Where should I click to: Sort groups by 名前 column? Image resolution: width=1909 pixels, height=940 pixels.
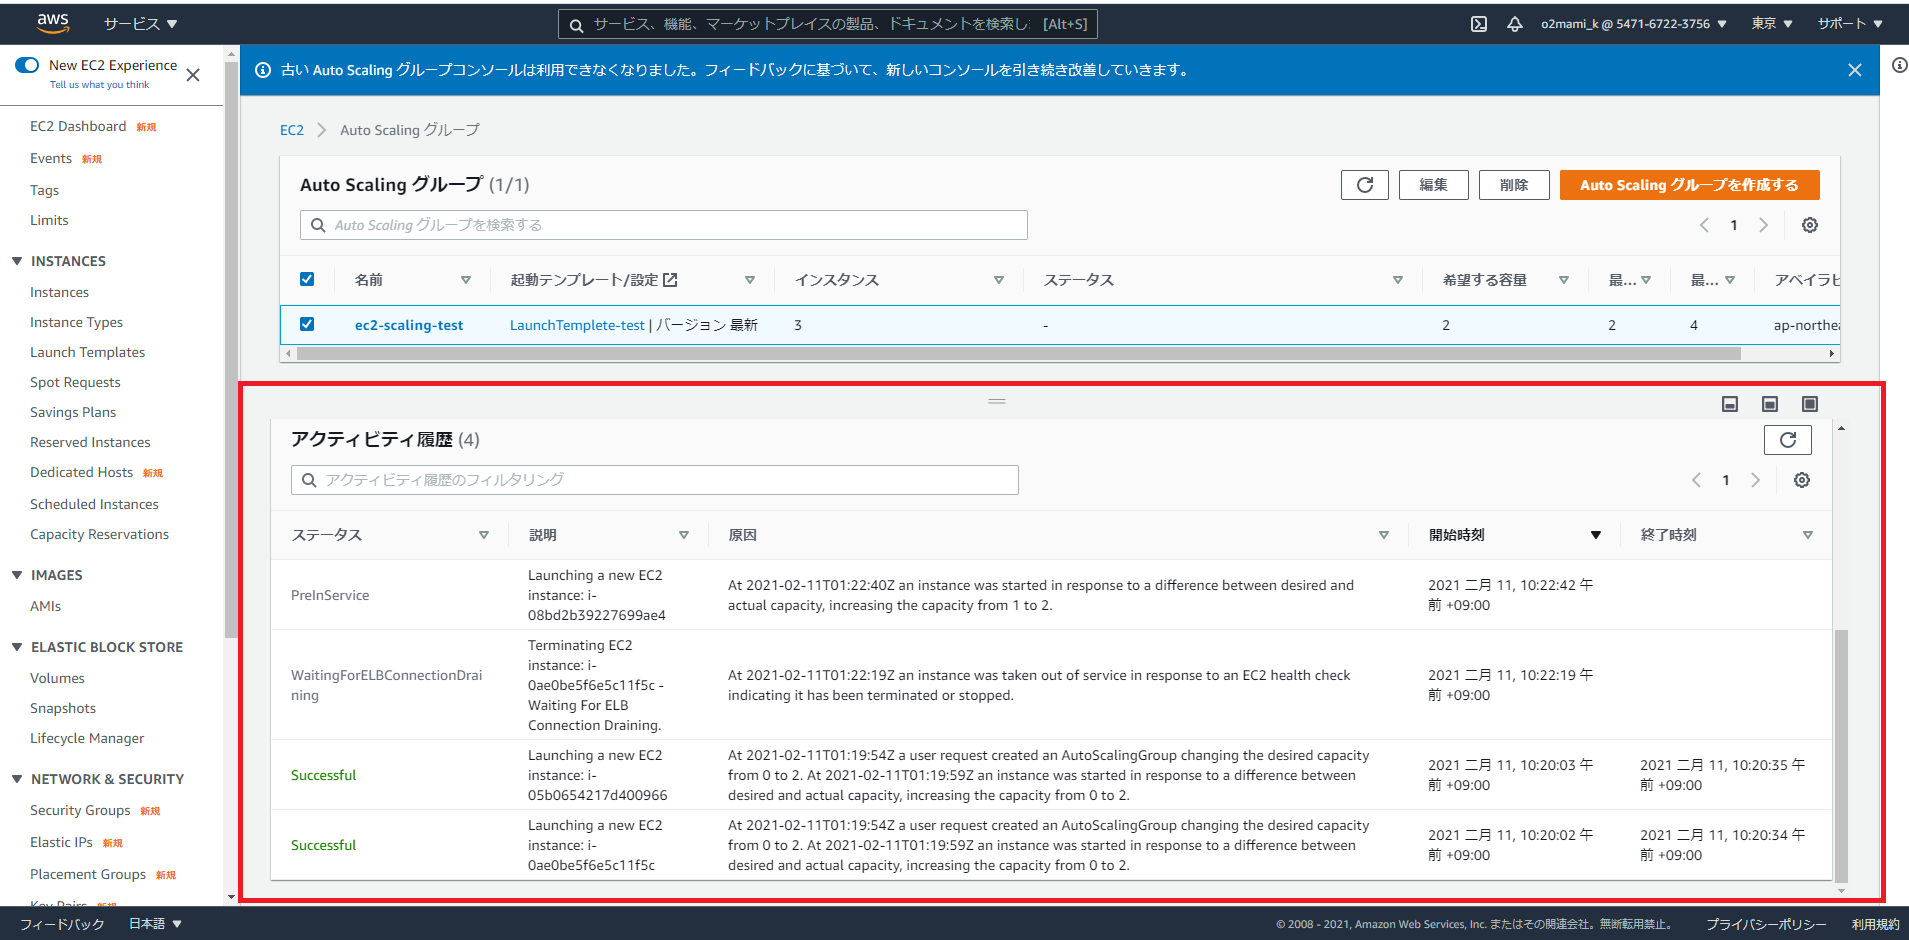[x=466, y=280]
